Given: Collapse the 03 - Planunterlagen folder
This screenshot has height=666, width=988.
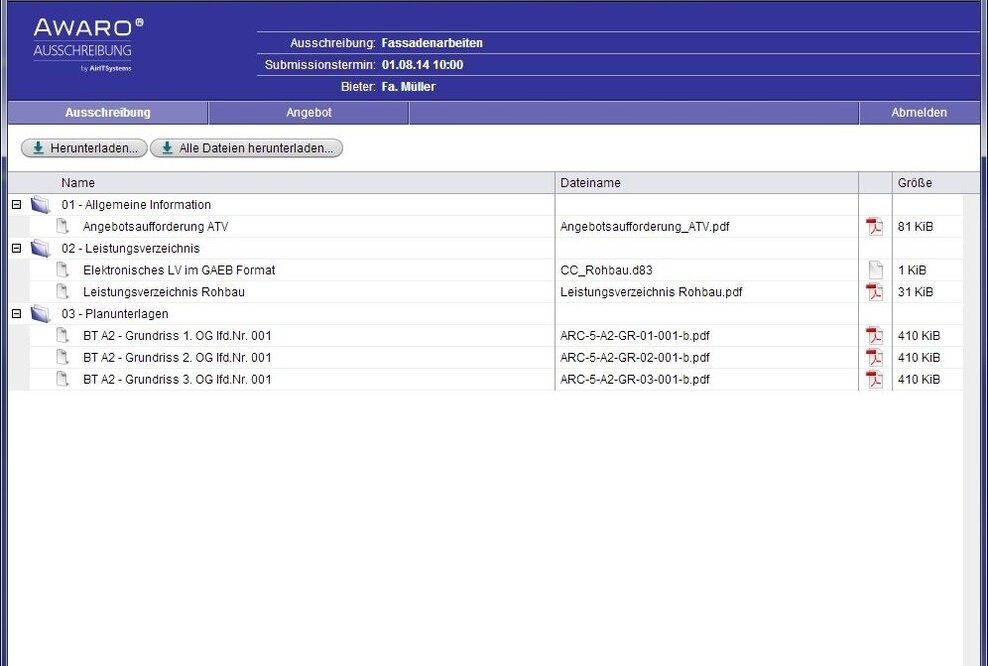Looking at the screenshot, I should click(16, 314).
